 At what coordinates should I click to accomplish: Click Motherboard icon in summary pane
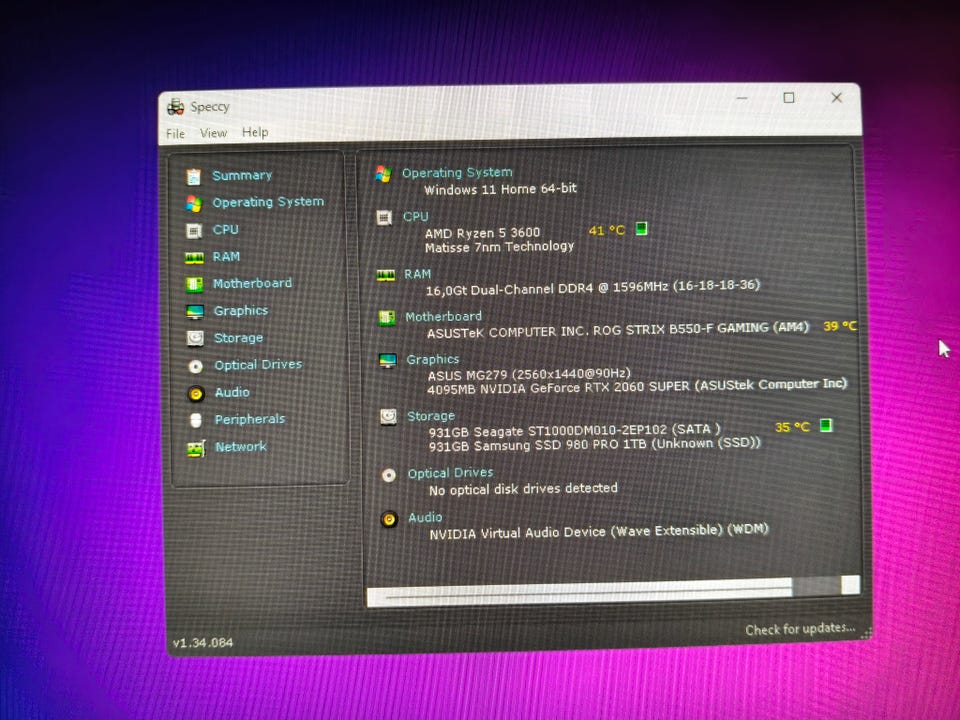(387, 318)
